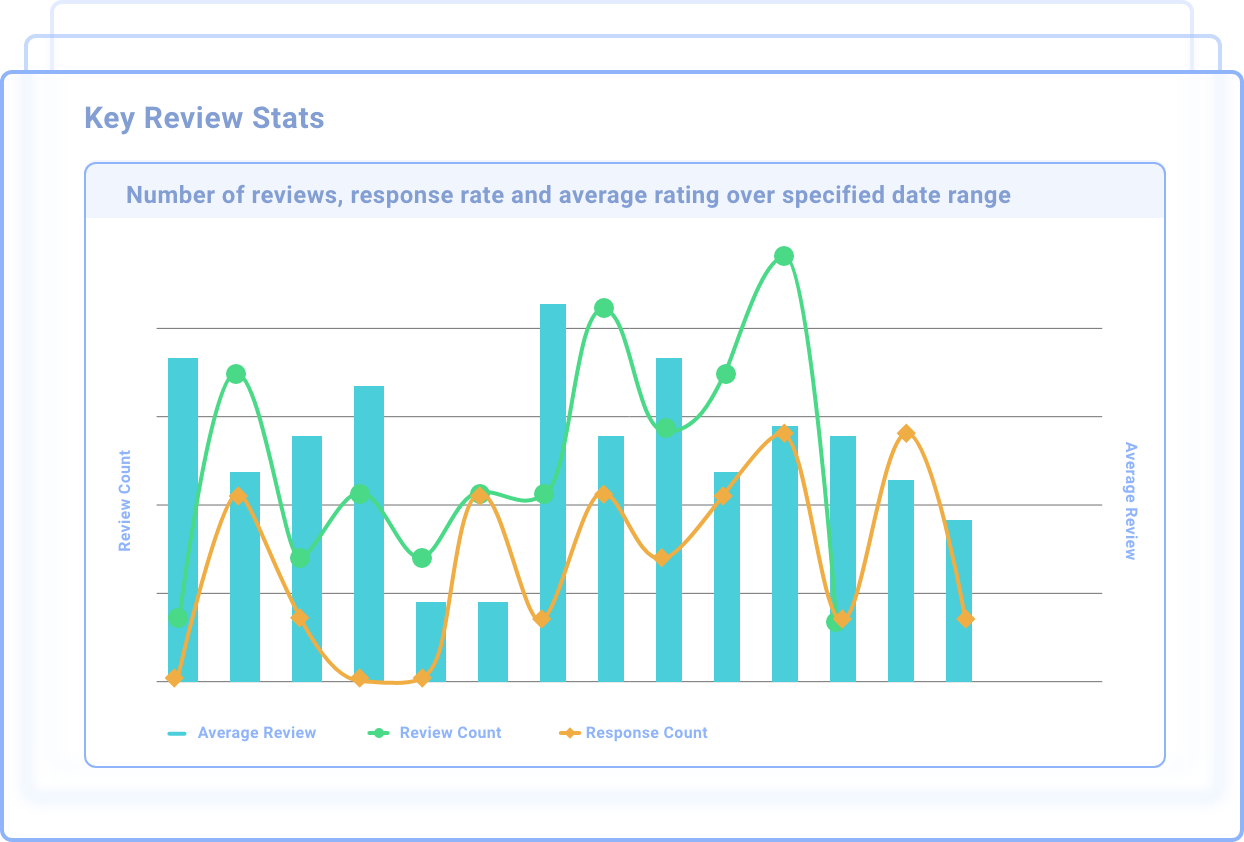Select the highest green Review Count point
1244x842 pixels.
(x=784, y=256)
